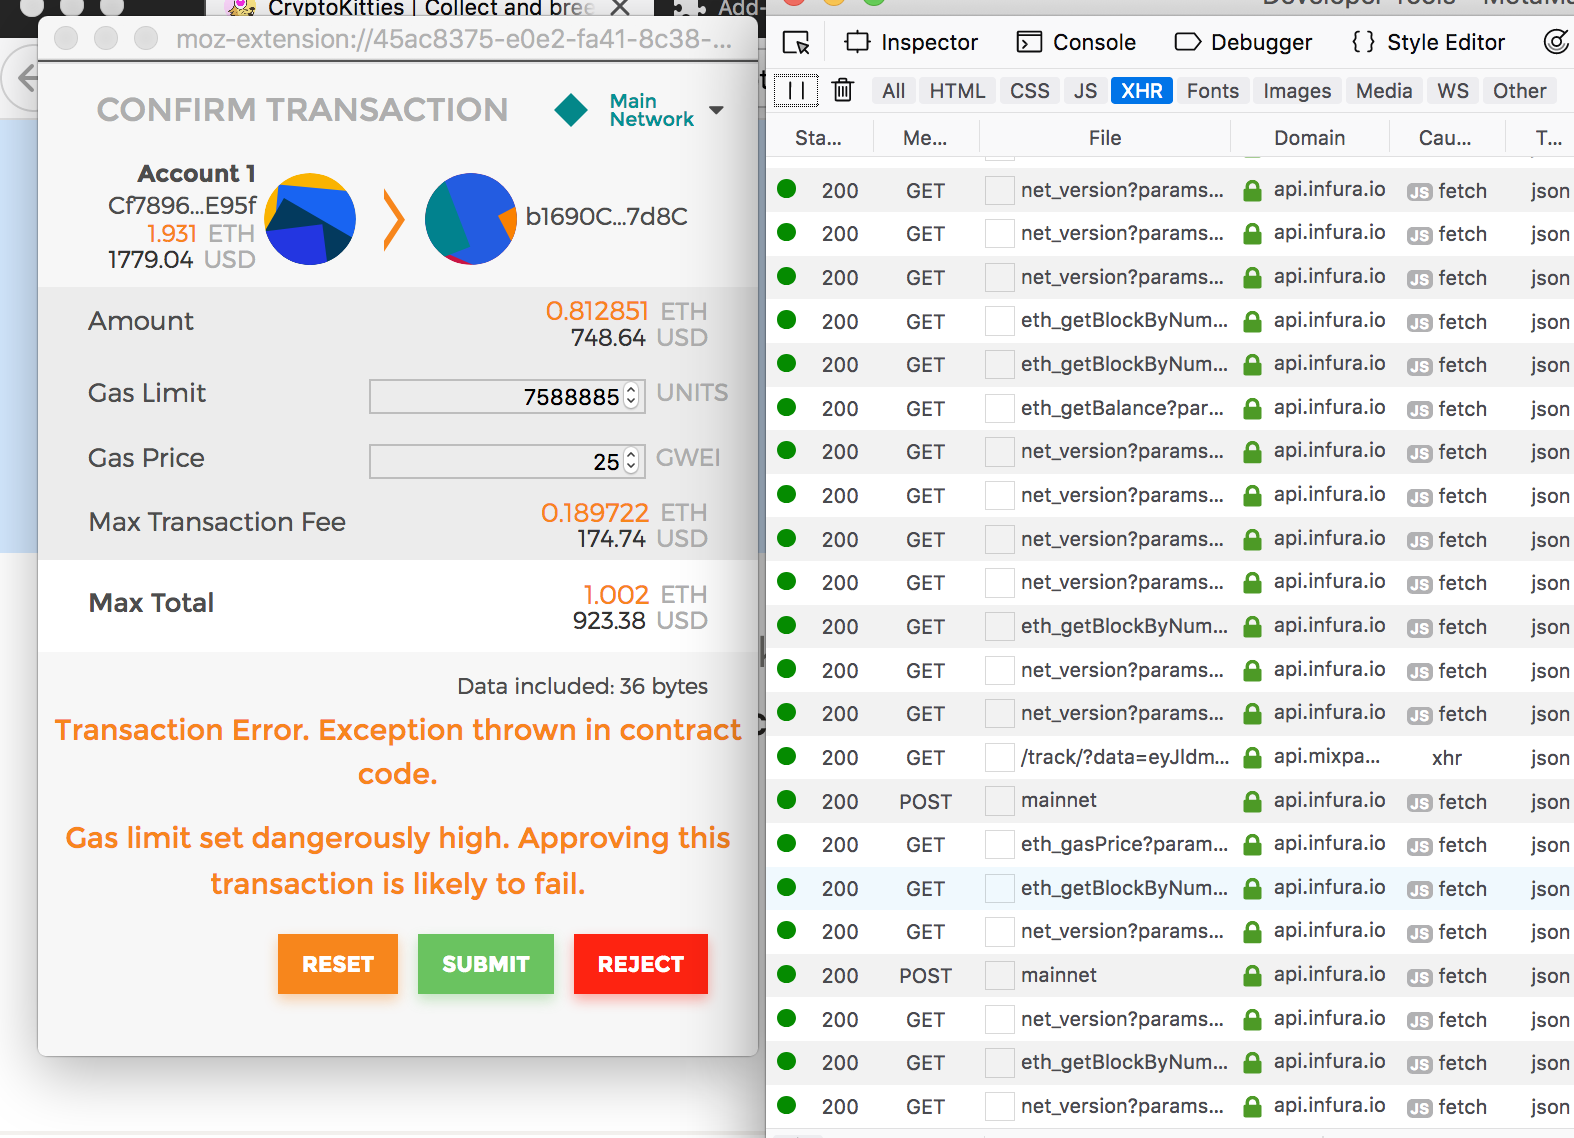The height and width of the screenshot is (1138, 1574).
Task: Toggle the XHR request filter
Action: click(x=1141, y=91)
